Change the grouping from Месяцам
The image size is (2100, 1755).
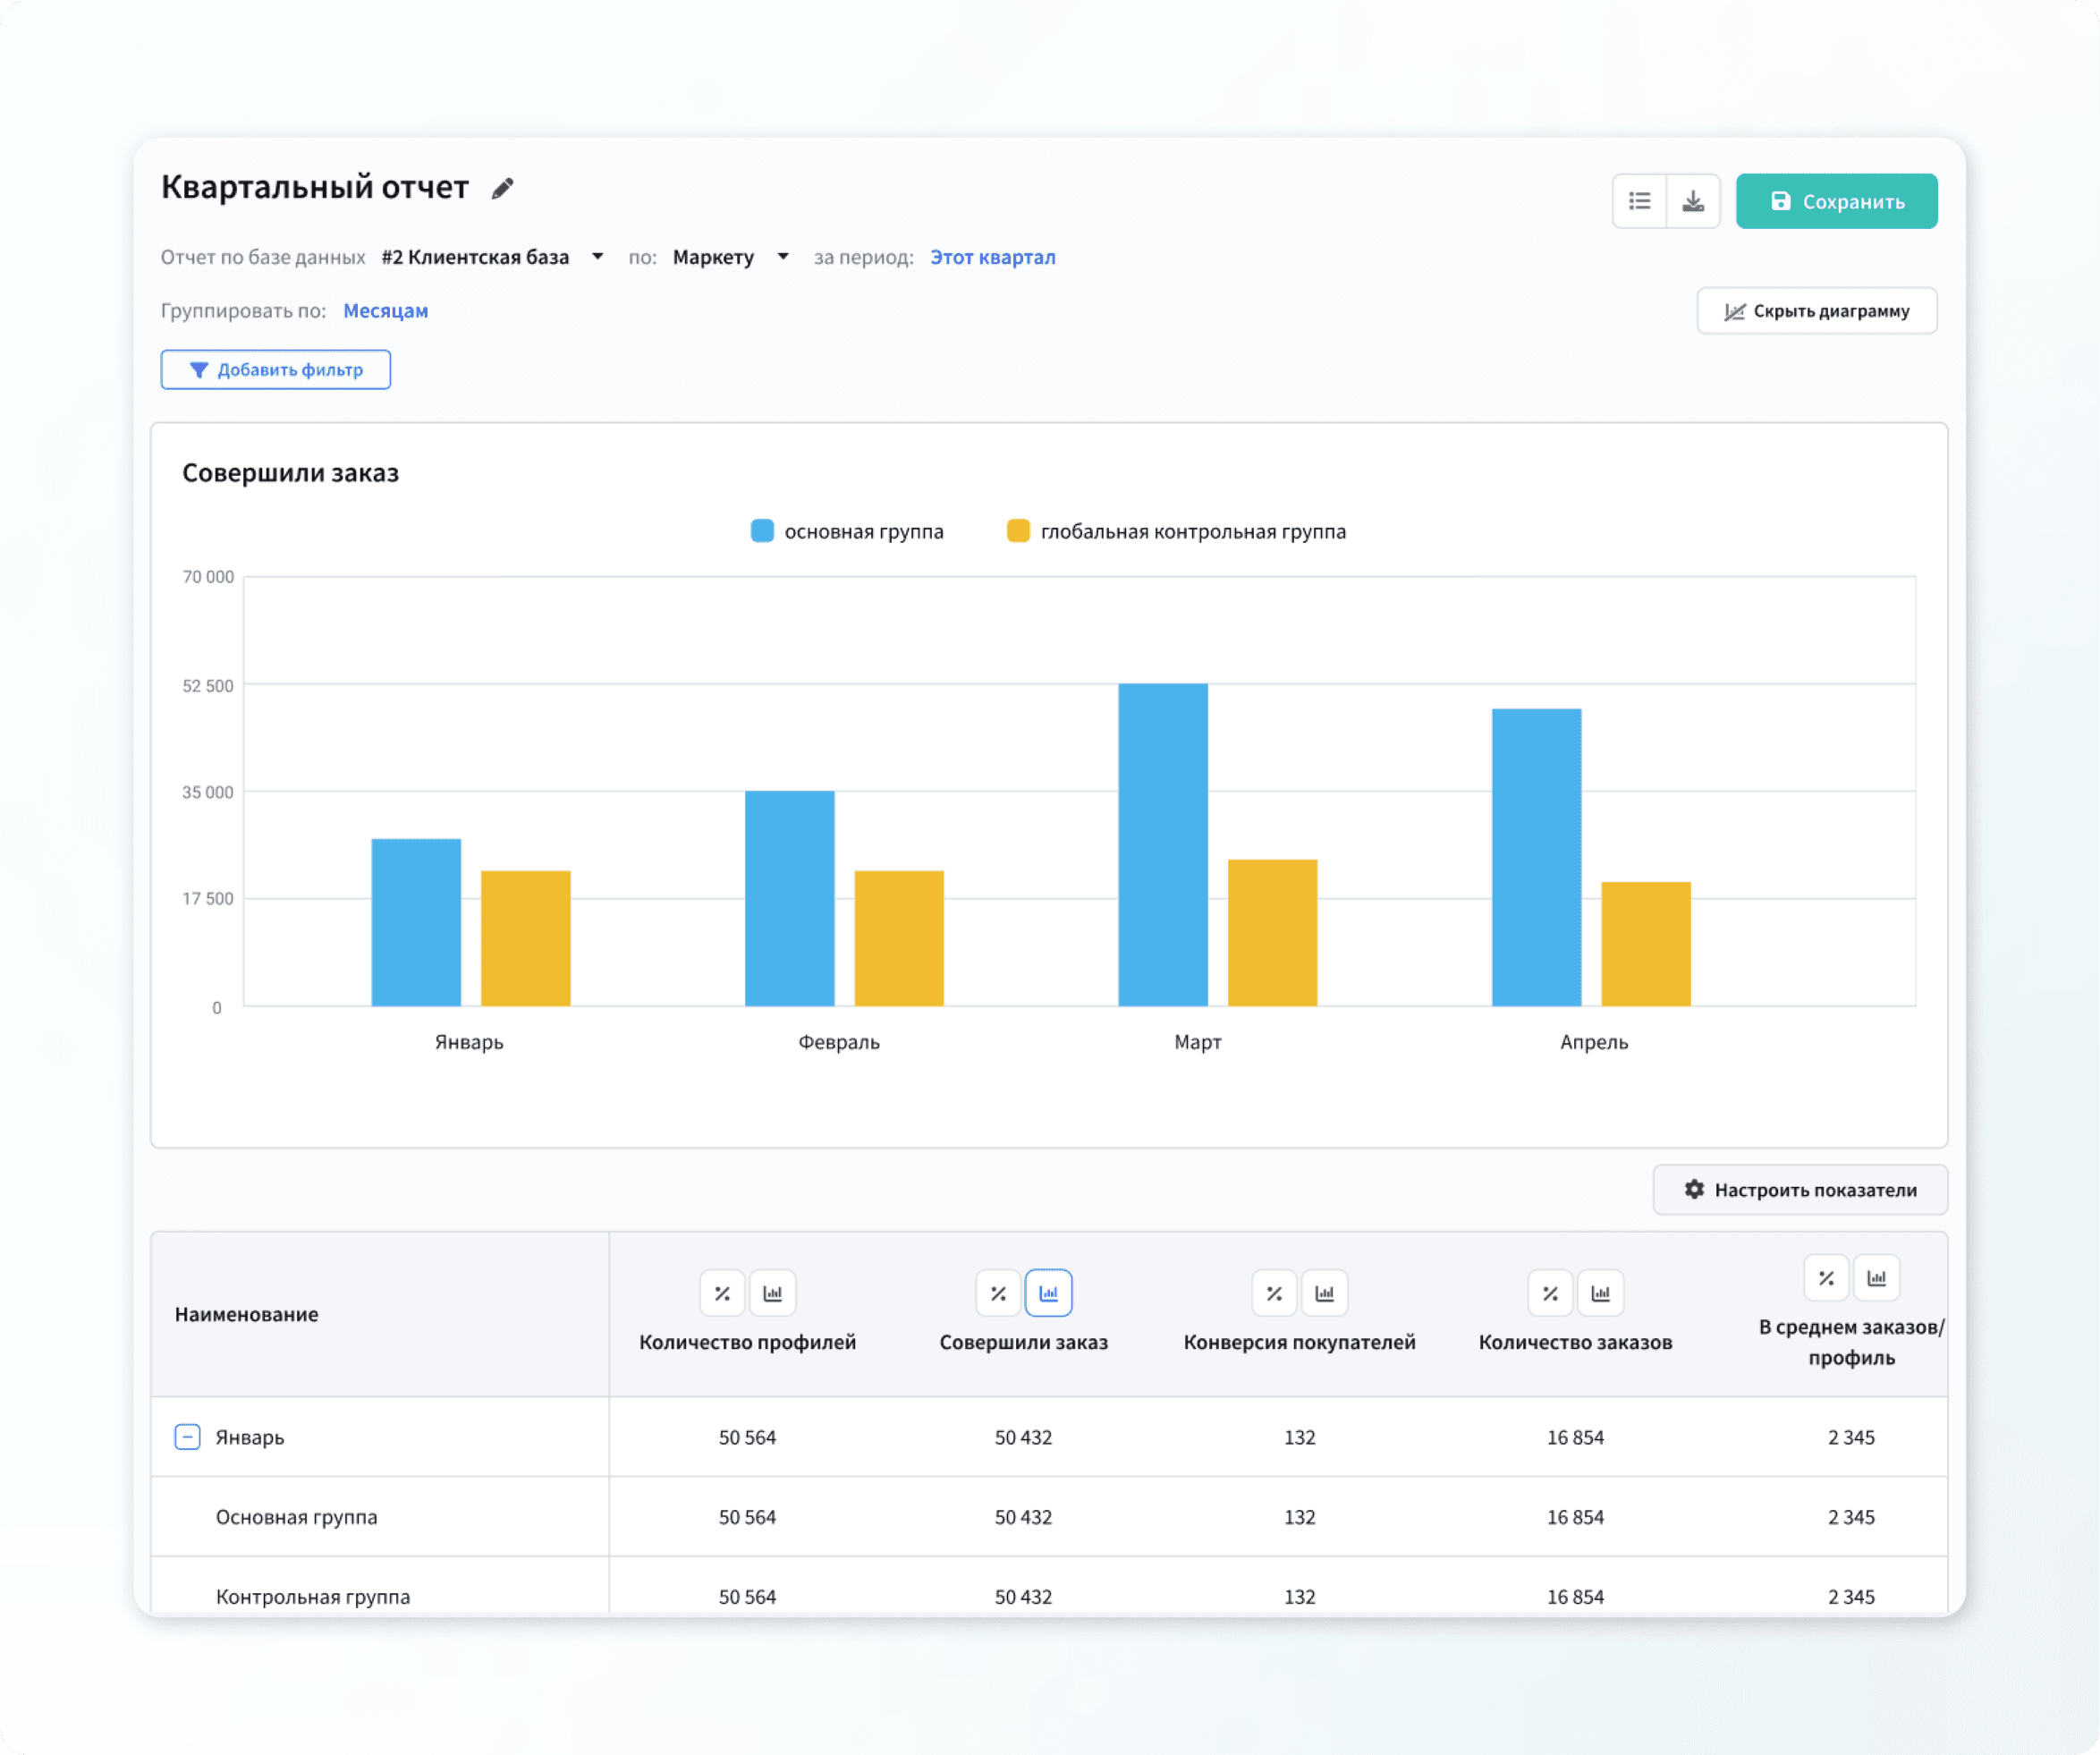pos(385,311)
